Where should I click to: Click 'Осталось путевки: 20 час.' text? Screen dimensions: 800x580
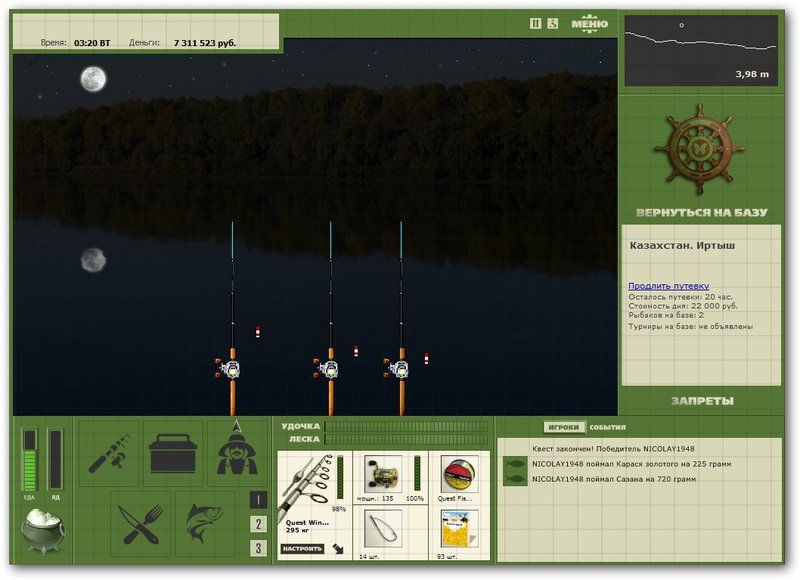coord(680,297)
